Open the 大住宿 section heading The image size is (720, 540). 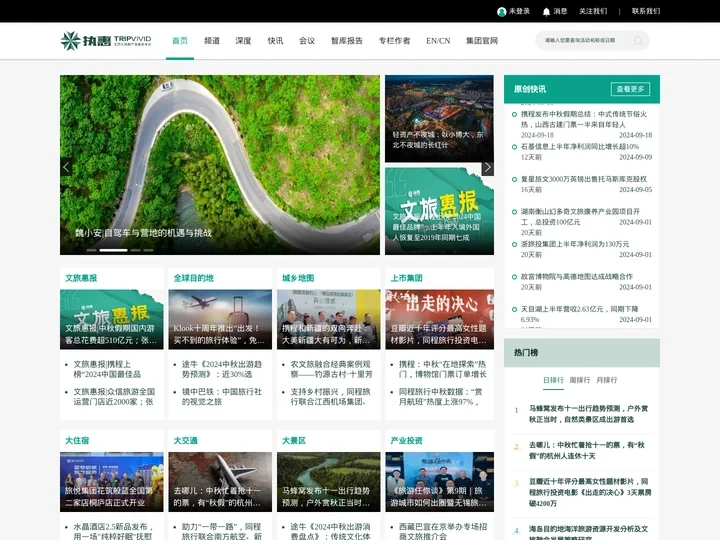[77, 441]
